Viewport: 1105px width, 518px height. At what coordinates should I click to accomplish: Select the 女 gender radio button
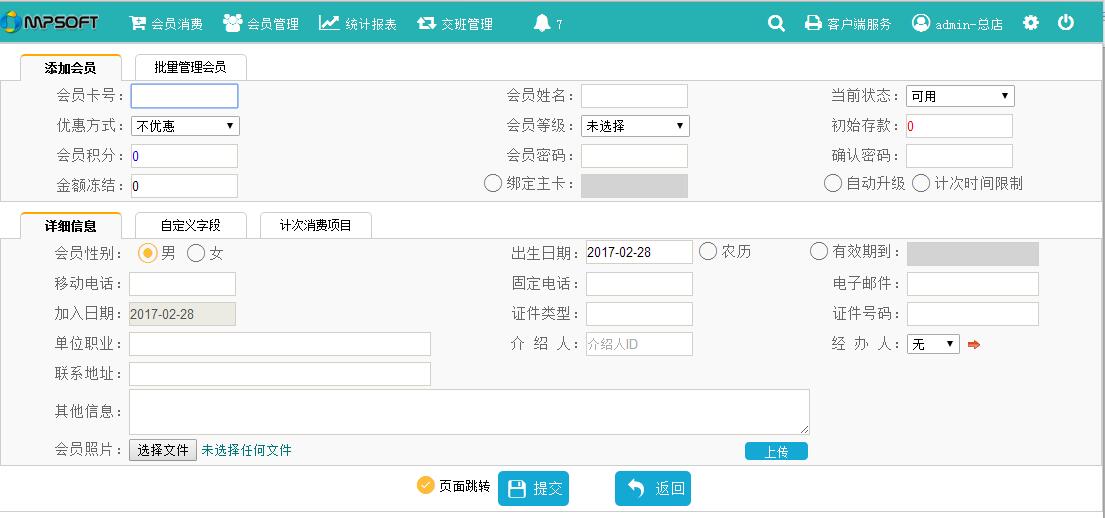click(x=195, y=253)
